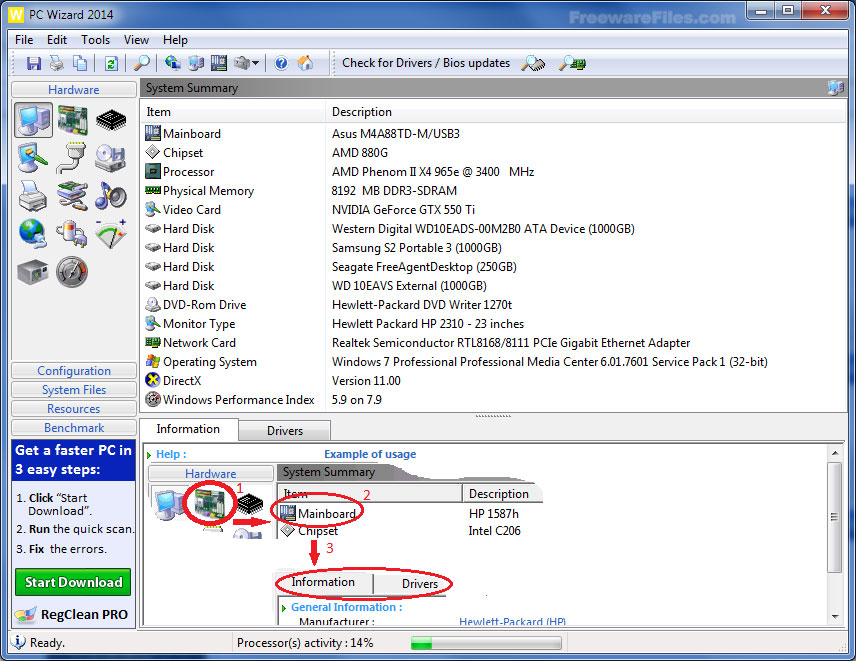Click the magnifier-with-hand driver check icon

pyautogui.click(x=533, y=63)
